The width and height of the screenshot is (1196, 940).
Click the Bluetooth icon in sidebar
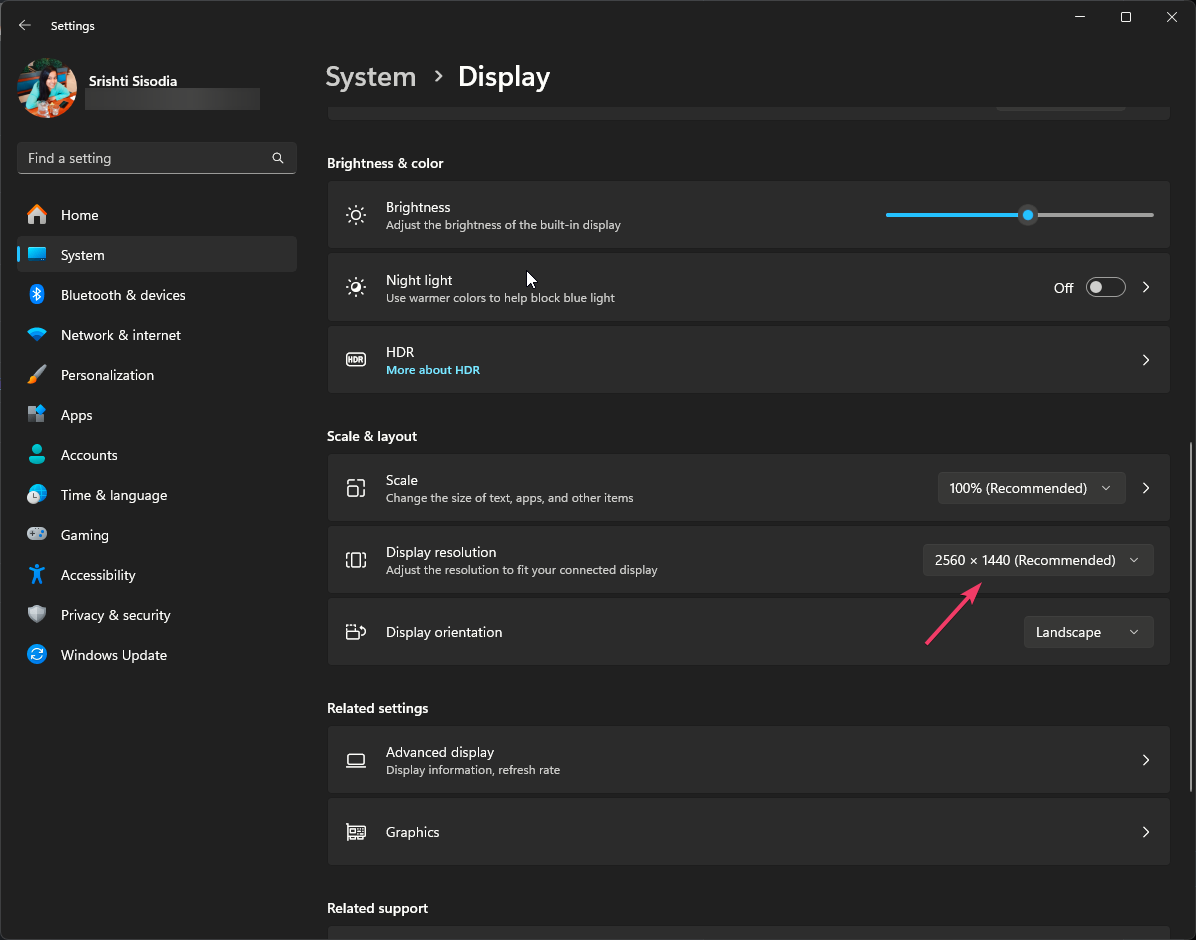pos(37,295)
